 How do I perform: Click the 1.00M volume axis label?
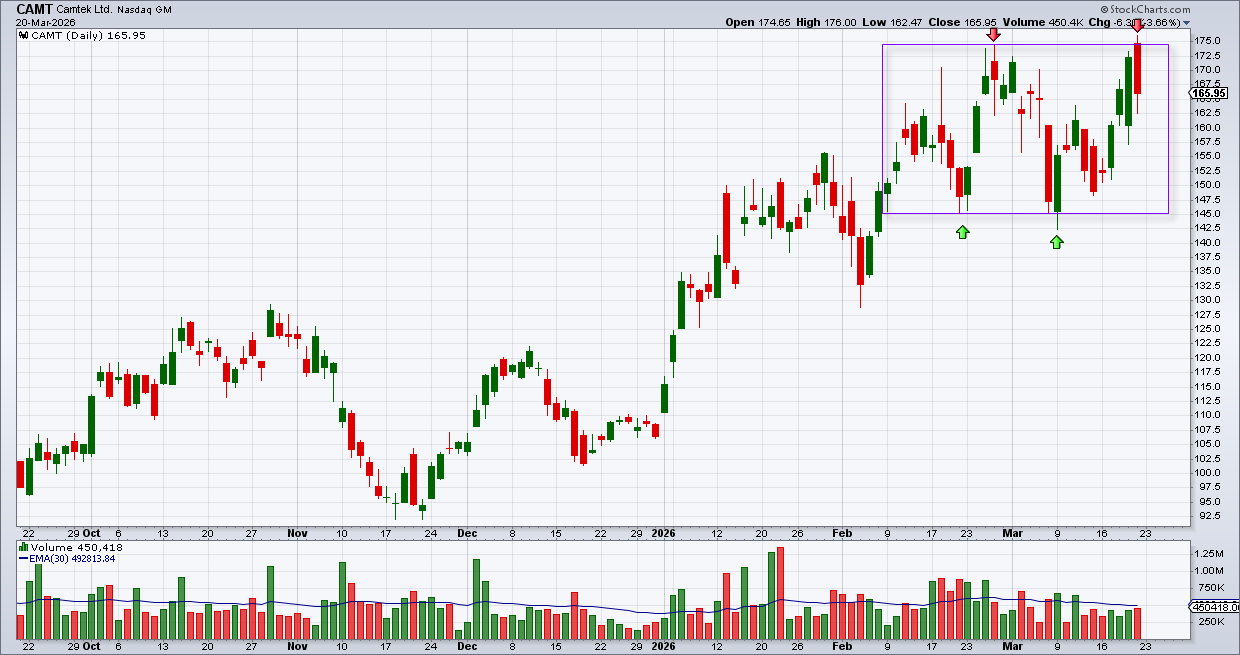tap(1208, 570)
